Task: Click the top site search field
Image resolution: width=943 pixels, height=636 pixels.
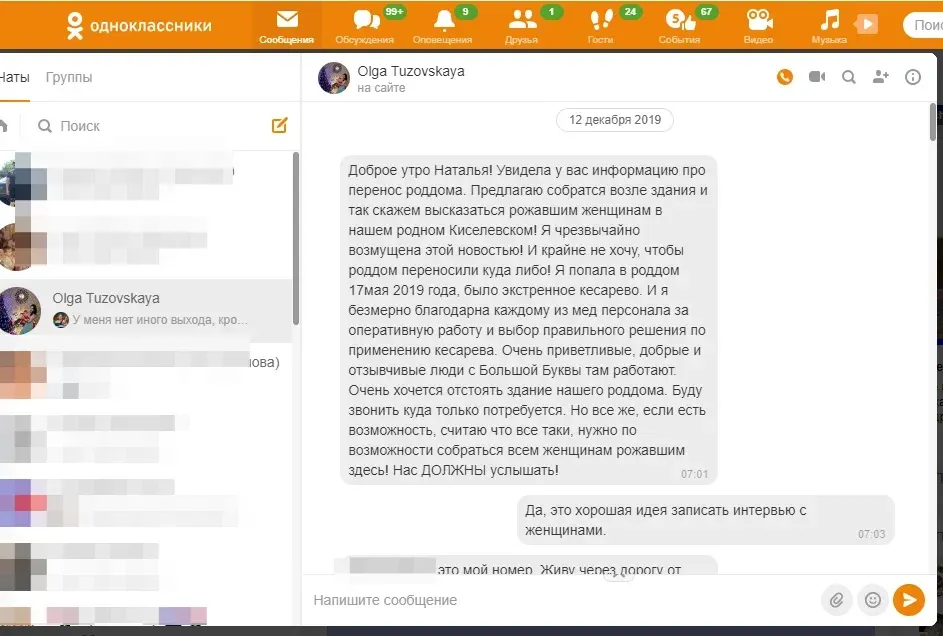Action: pos(923,25)
